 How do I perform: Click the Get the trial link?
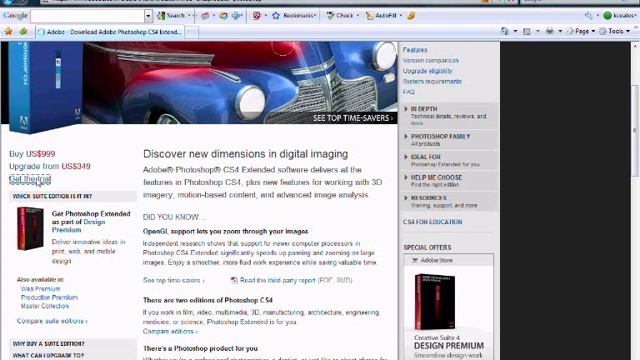(x=30, y=179)
